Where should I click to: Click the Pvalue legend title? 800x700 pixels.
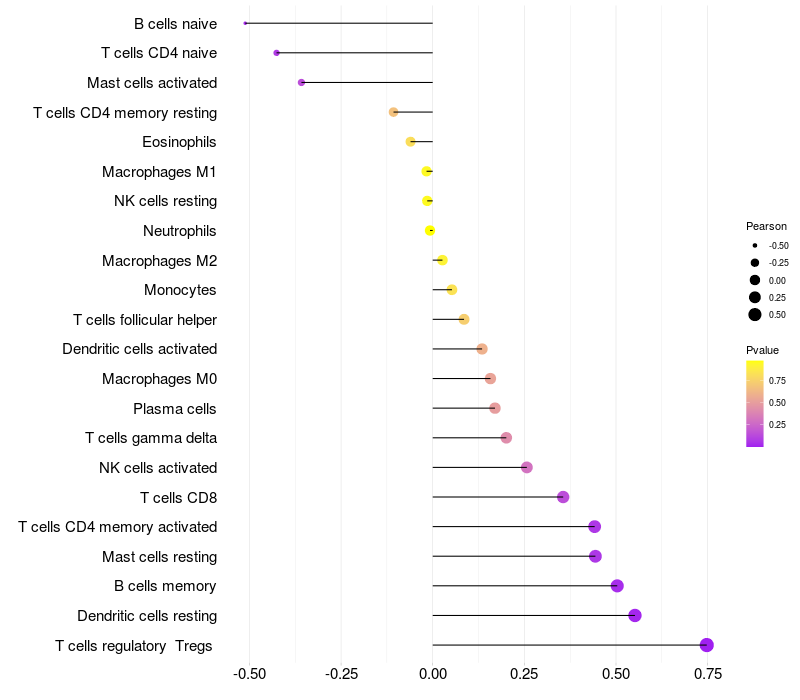(762, 350)
